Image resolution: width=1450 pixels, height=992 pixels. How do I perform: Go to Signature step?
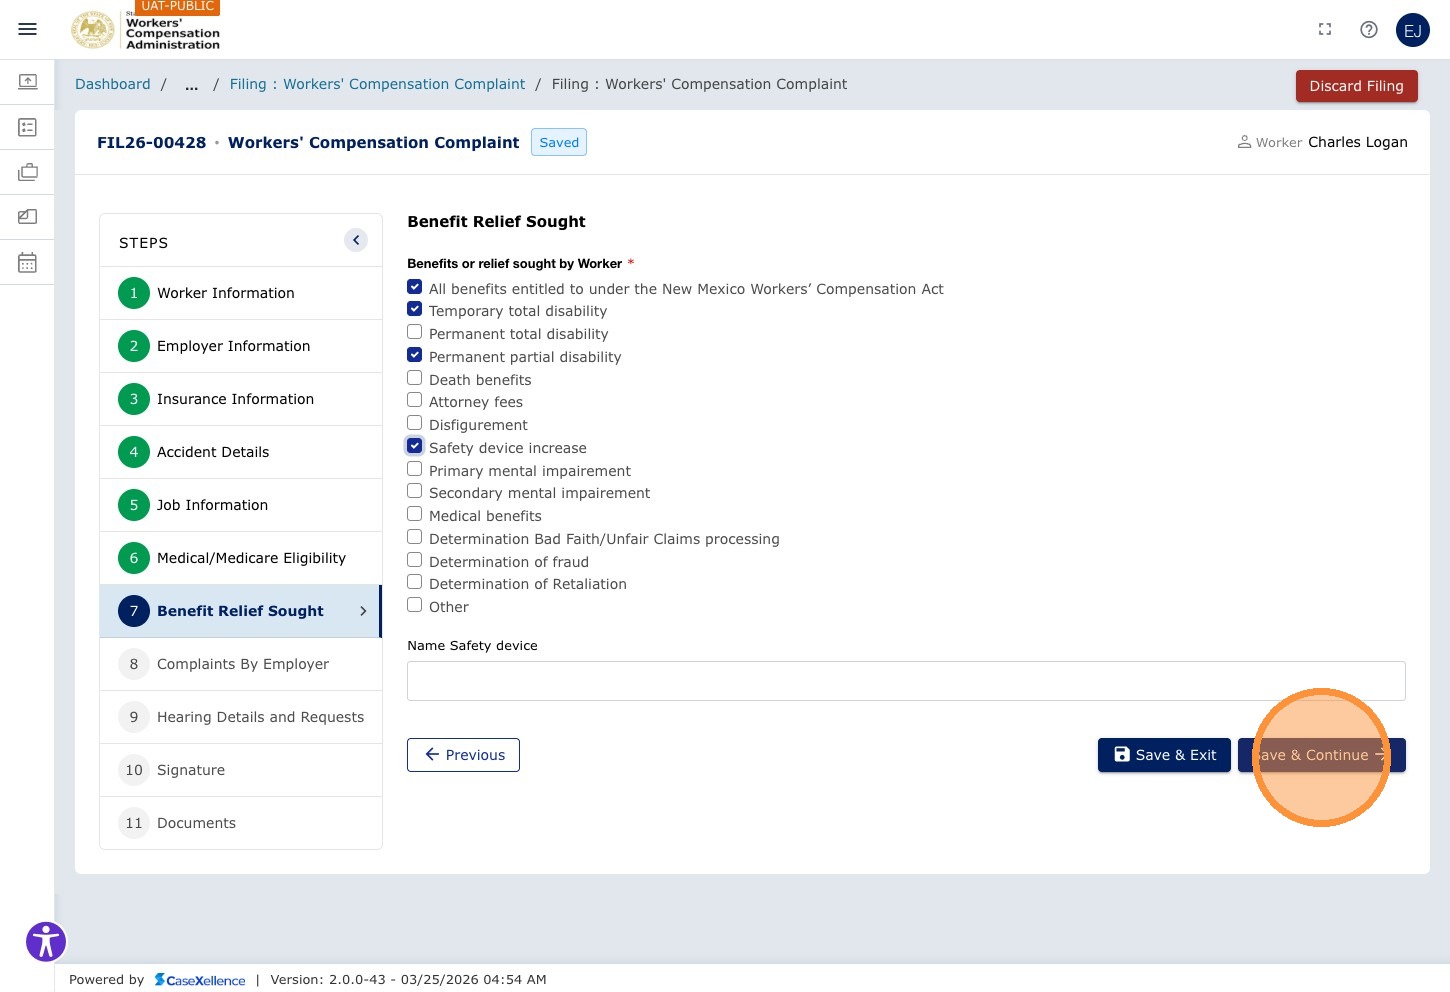[241, 770]
